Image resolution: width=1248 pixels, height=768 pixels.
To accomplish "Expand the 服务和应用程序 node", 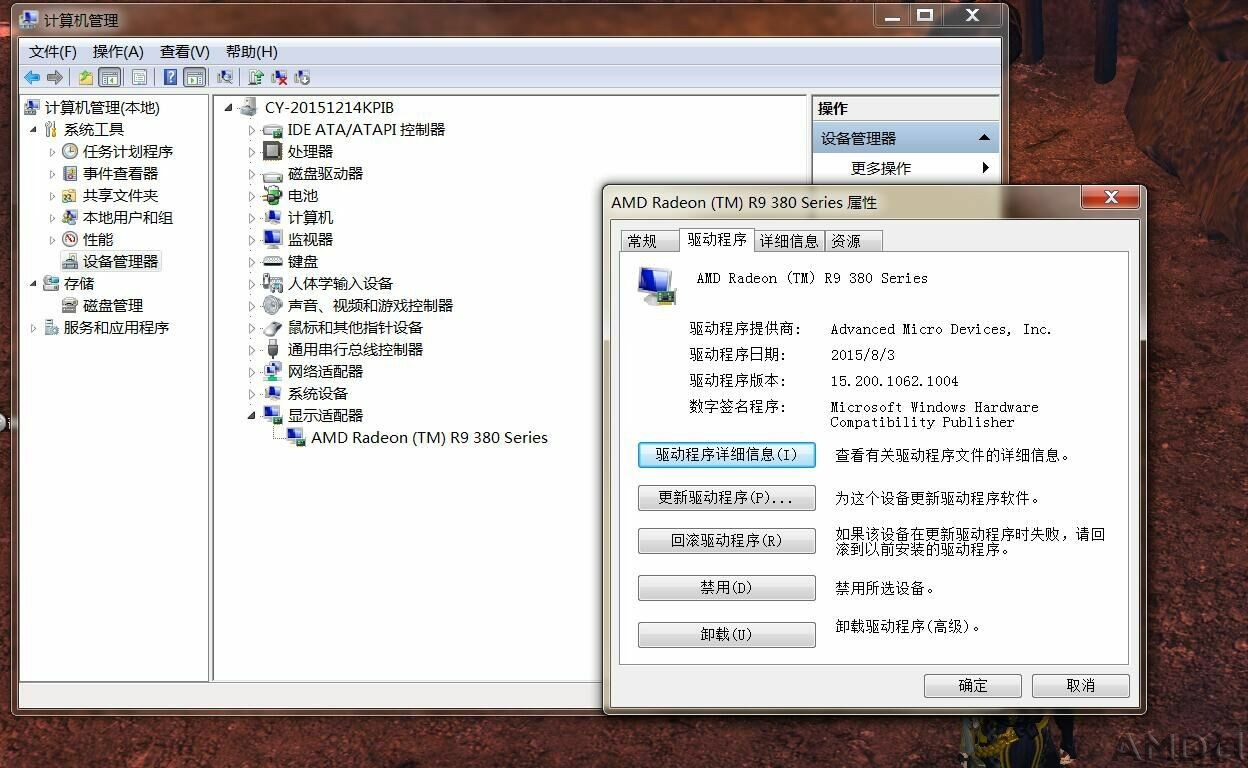I will [x=33, y=328].
